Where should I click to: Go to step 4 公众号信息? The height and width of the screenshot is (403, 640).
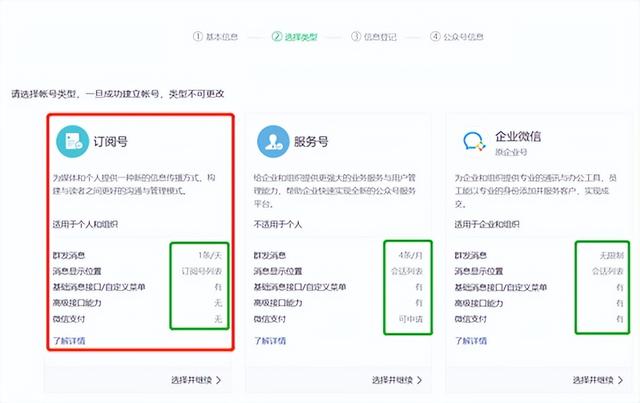457,37
